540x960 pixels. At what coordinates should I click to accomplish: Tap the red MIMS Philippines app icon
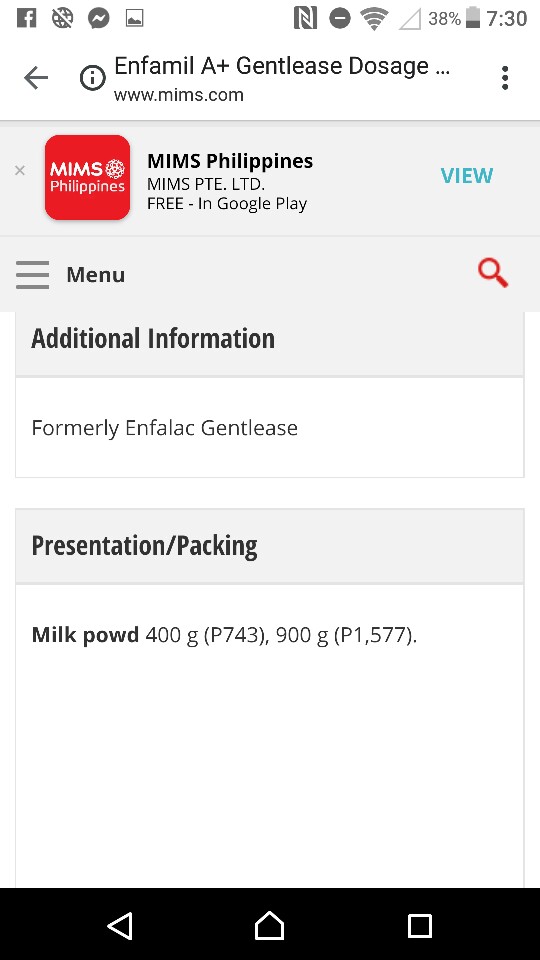[88, 178]
